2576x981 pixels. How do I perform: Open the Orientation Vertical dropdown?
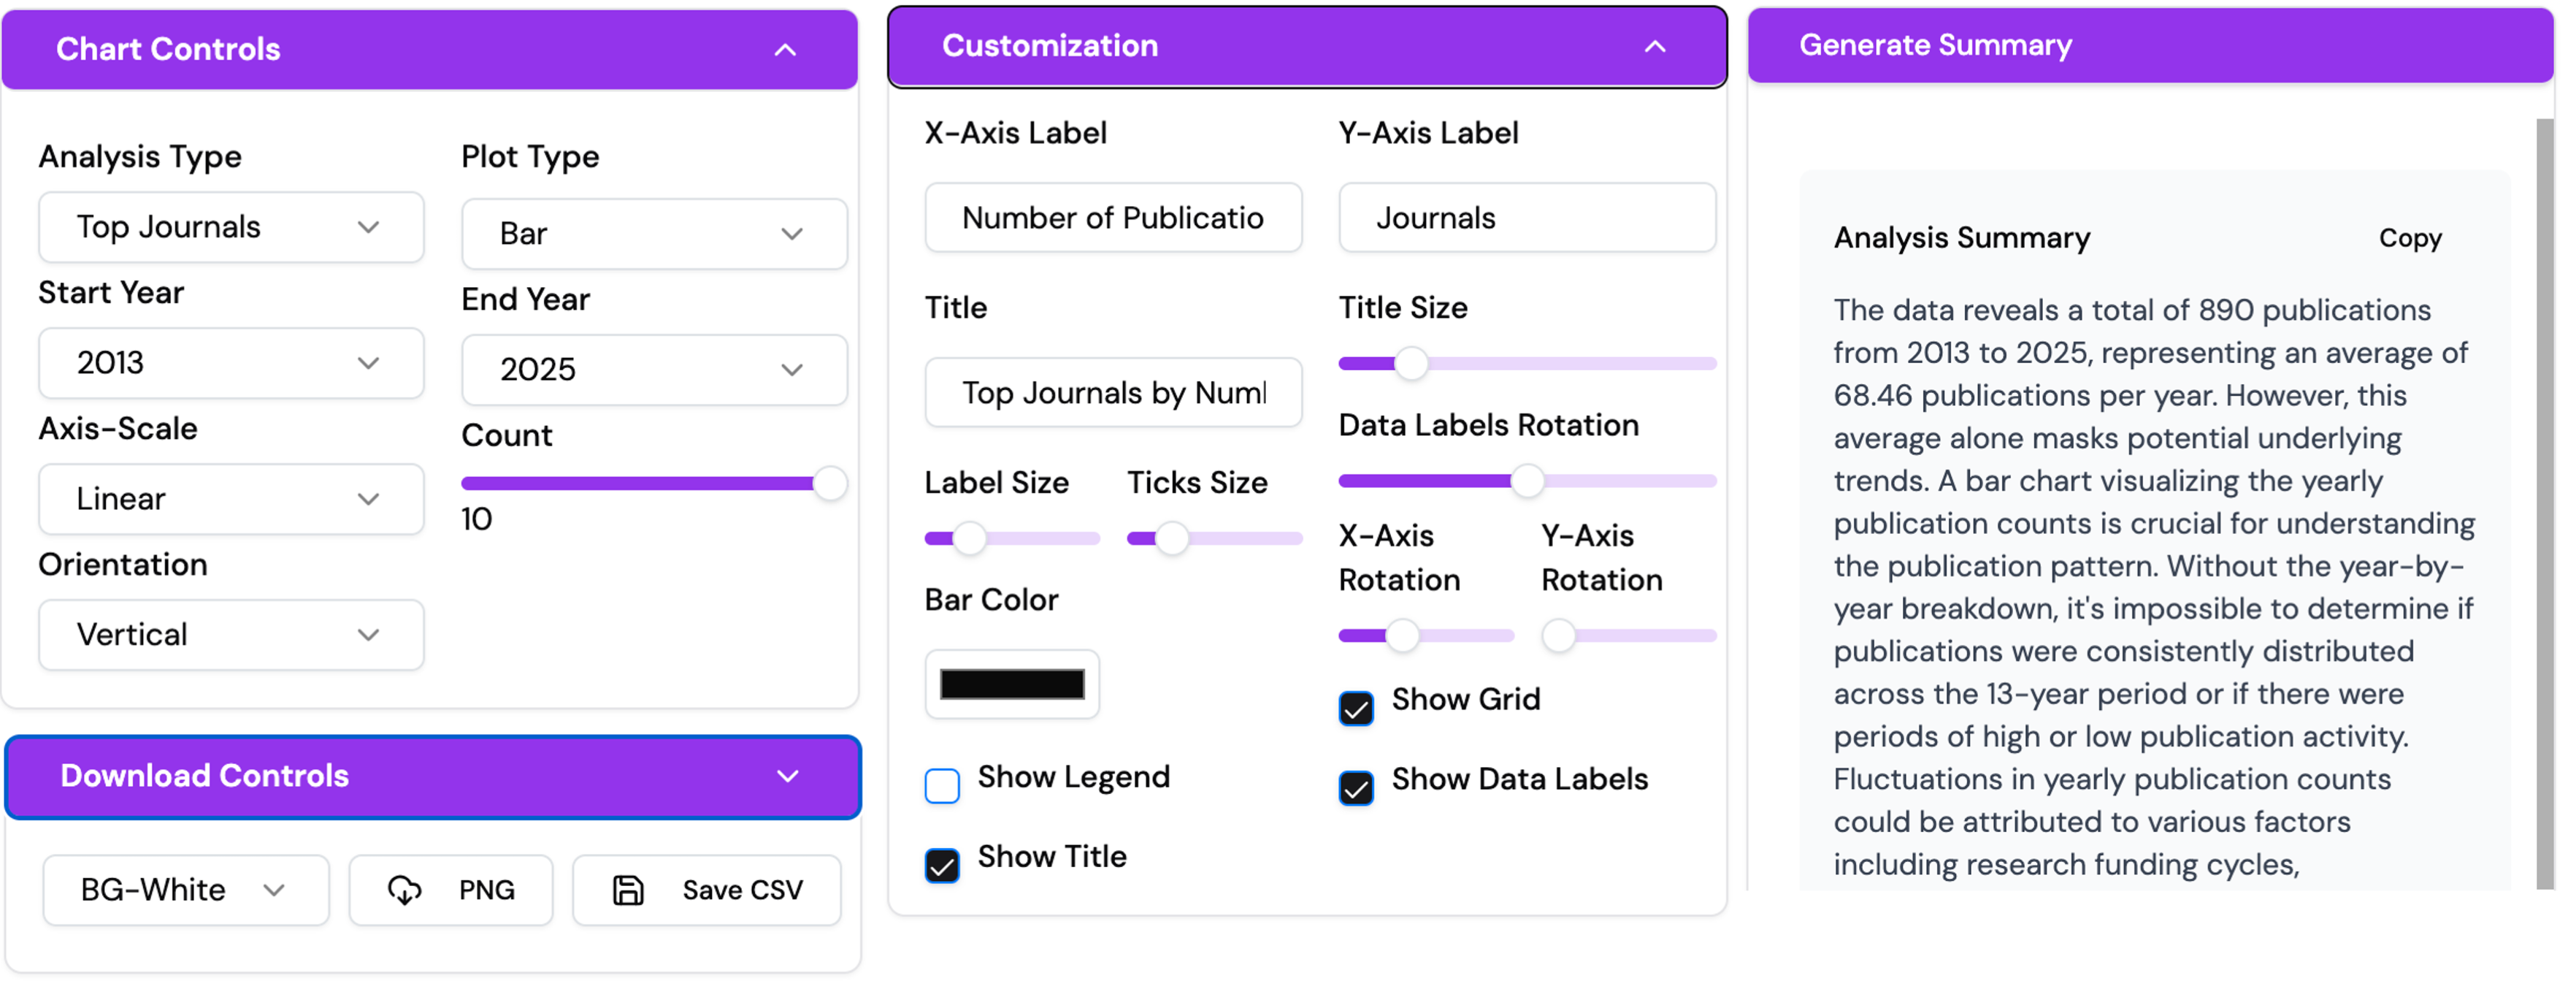pyautogui.click(x=231, y=635)
